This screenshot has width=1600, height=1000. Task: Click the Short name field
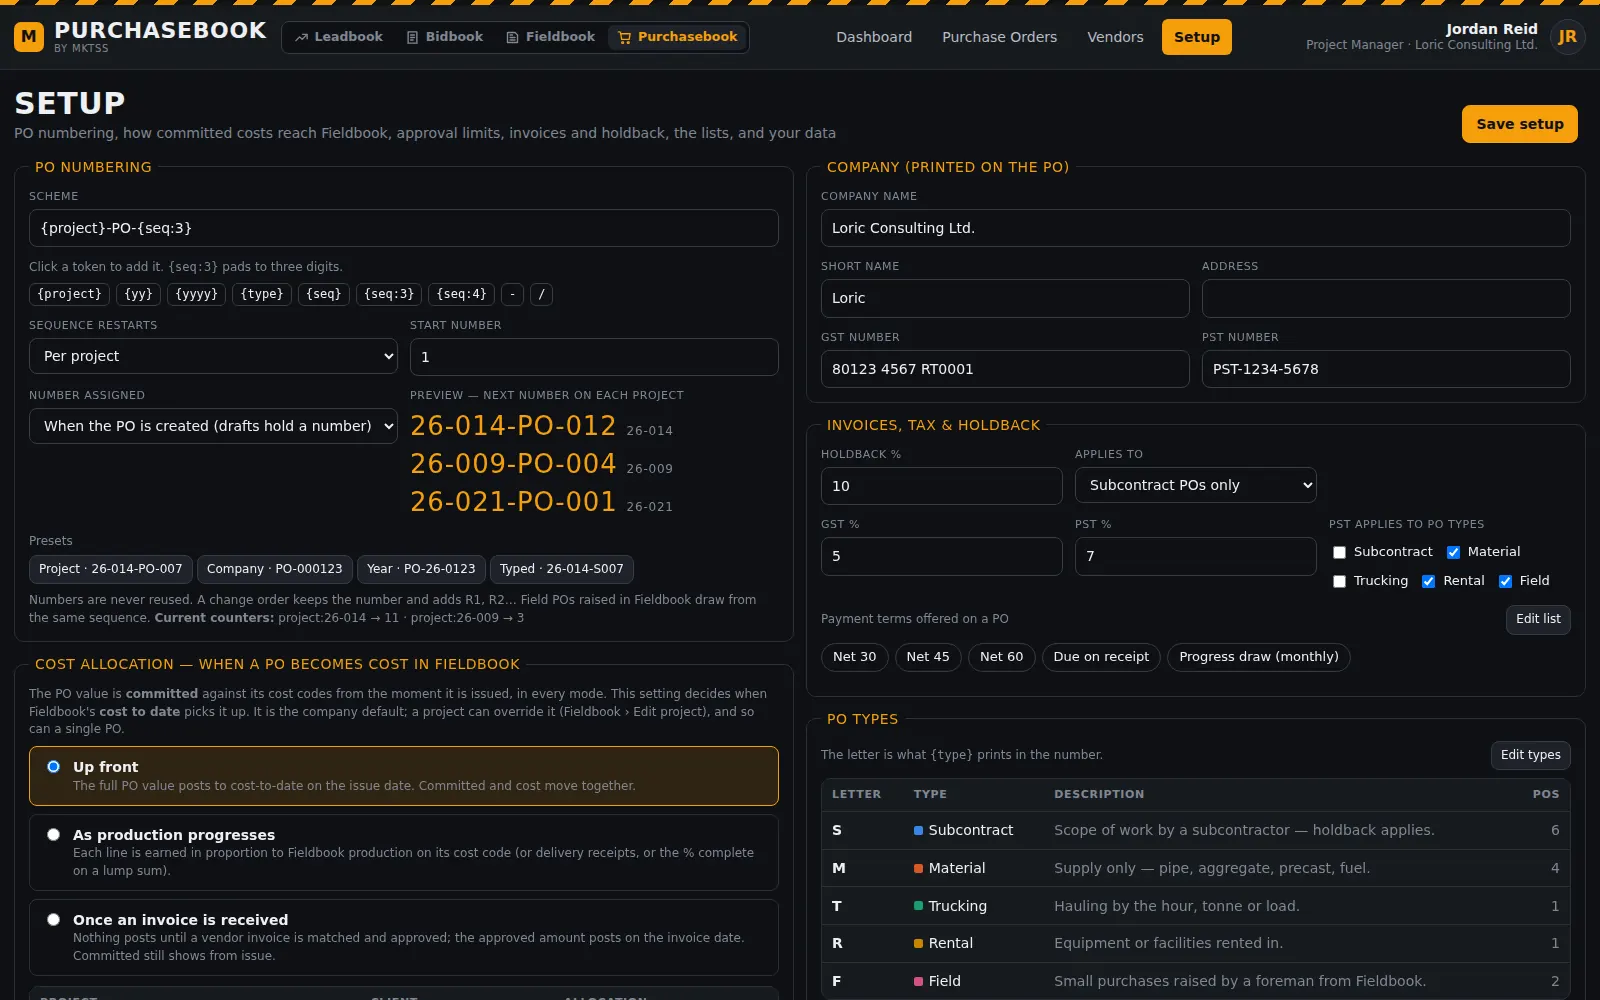tap(1005, 298)
